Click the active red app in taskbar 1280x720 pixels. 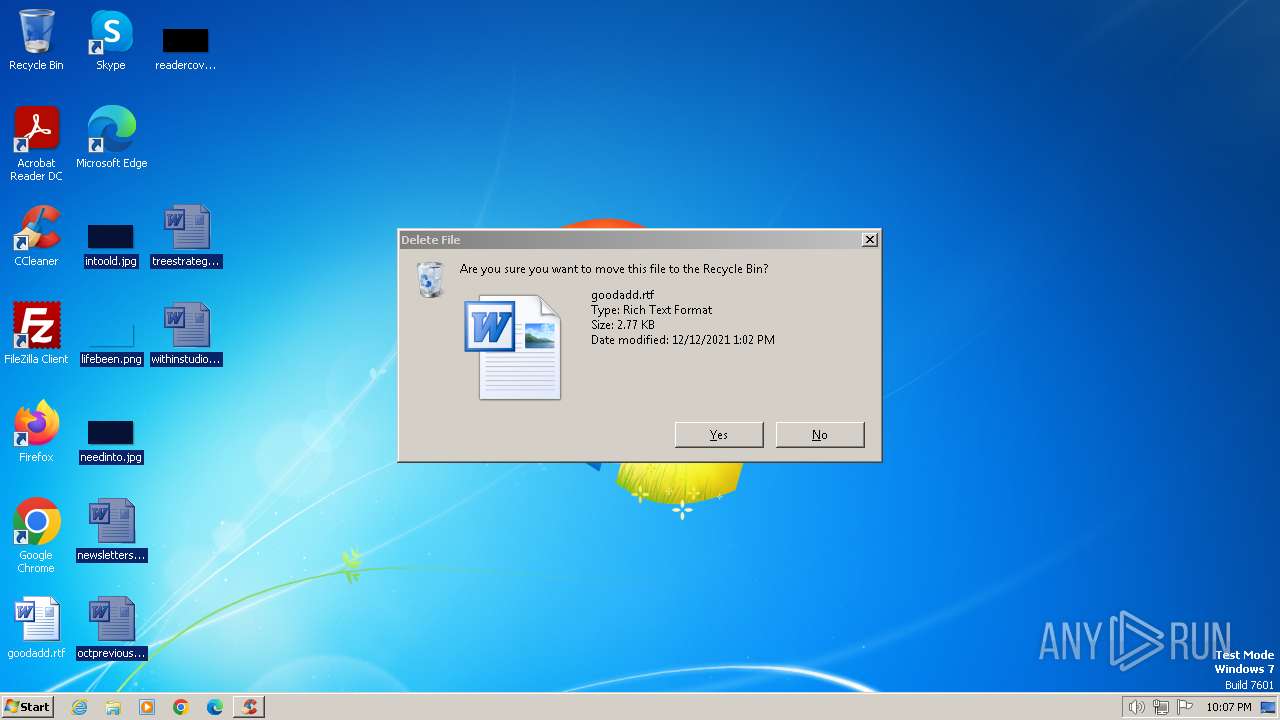(249, 707)
